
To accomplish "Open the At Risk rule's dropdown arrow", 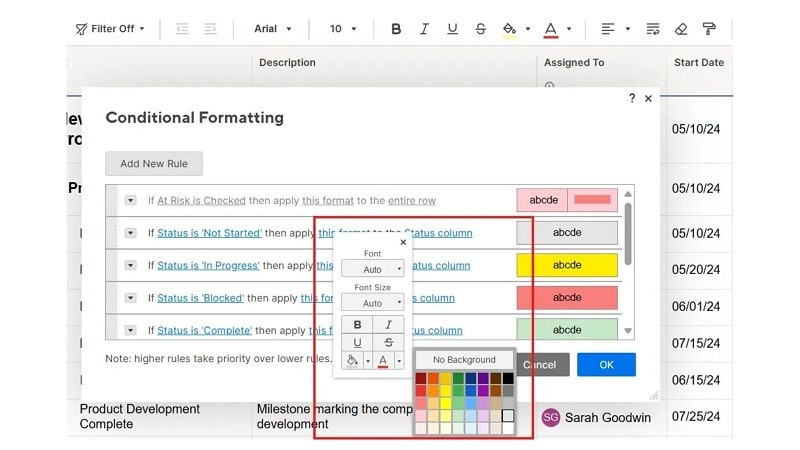I will (x=131, y=201).
